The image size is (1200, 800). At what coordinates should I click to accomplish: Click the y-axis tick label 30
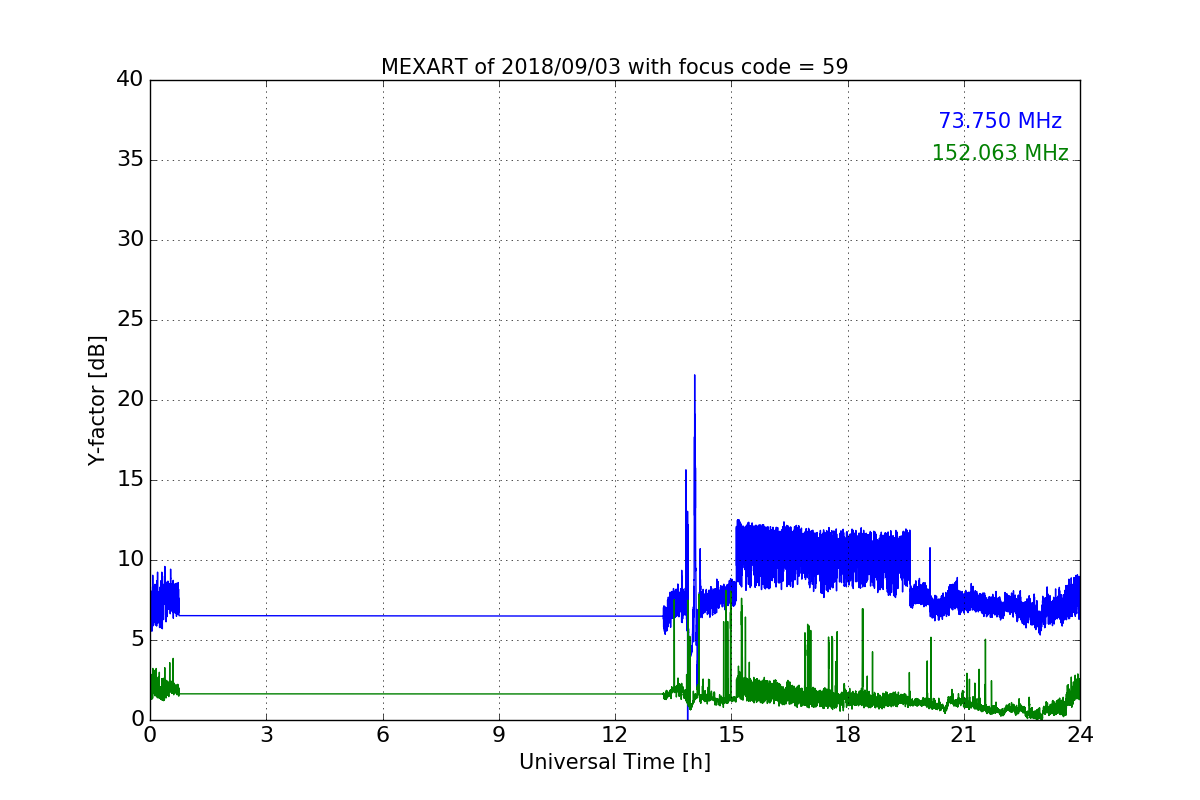pyautogui.click(x=129, y=240)
